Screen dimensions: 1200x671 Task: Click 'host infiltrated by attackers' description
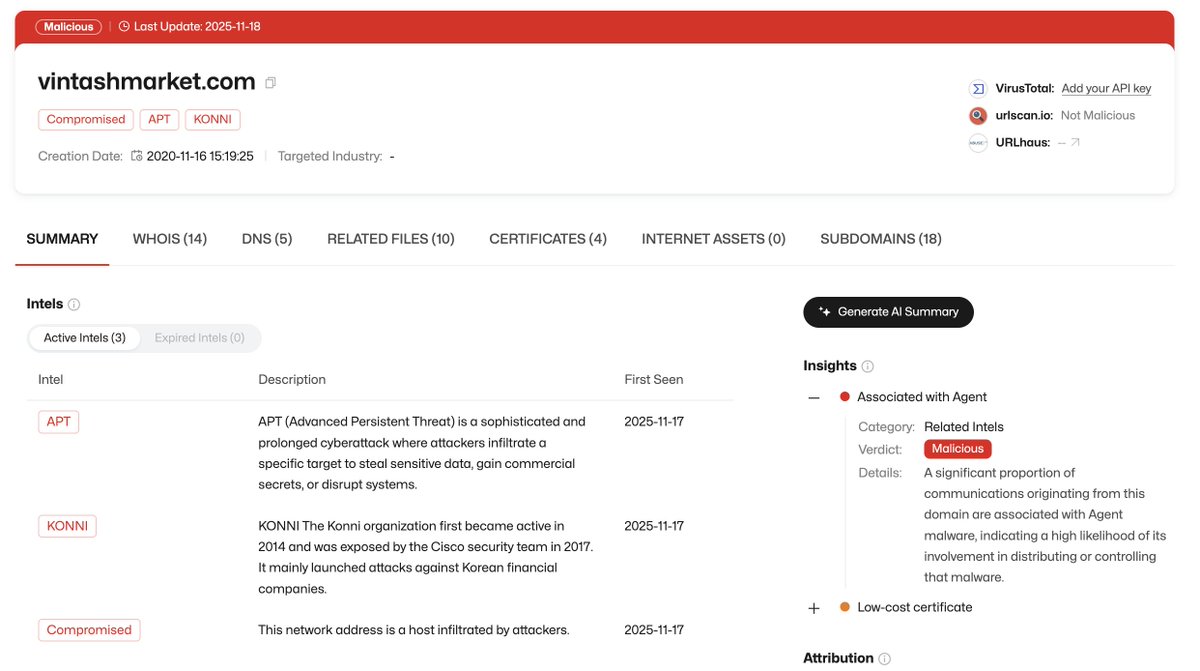coord(413,630)
